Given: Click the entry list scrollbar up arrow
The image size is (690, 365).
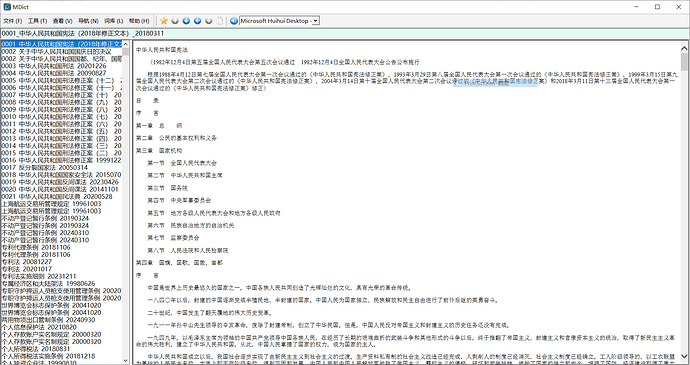Looking at the screenshot, I should [x=126, y=44].
